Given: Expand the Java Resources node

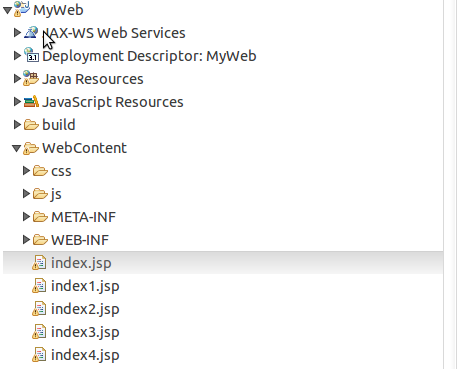Looking at the screenshot, I should 17,79.
